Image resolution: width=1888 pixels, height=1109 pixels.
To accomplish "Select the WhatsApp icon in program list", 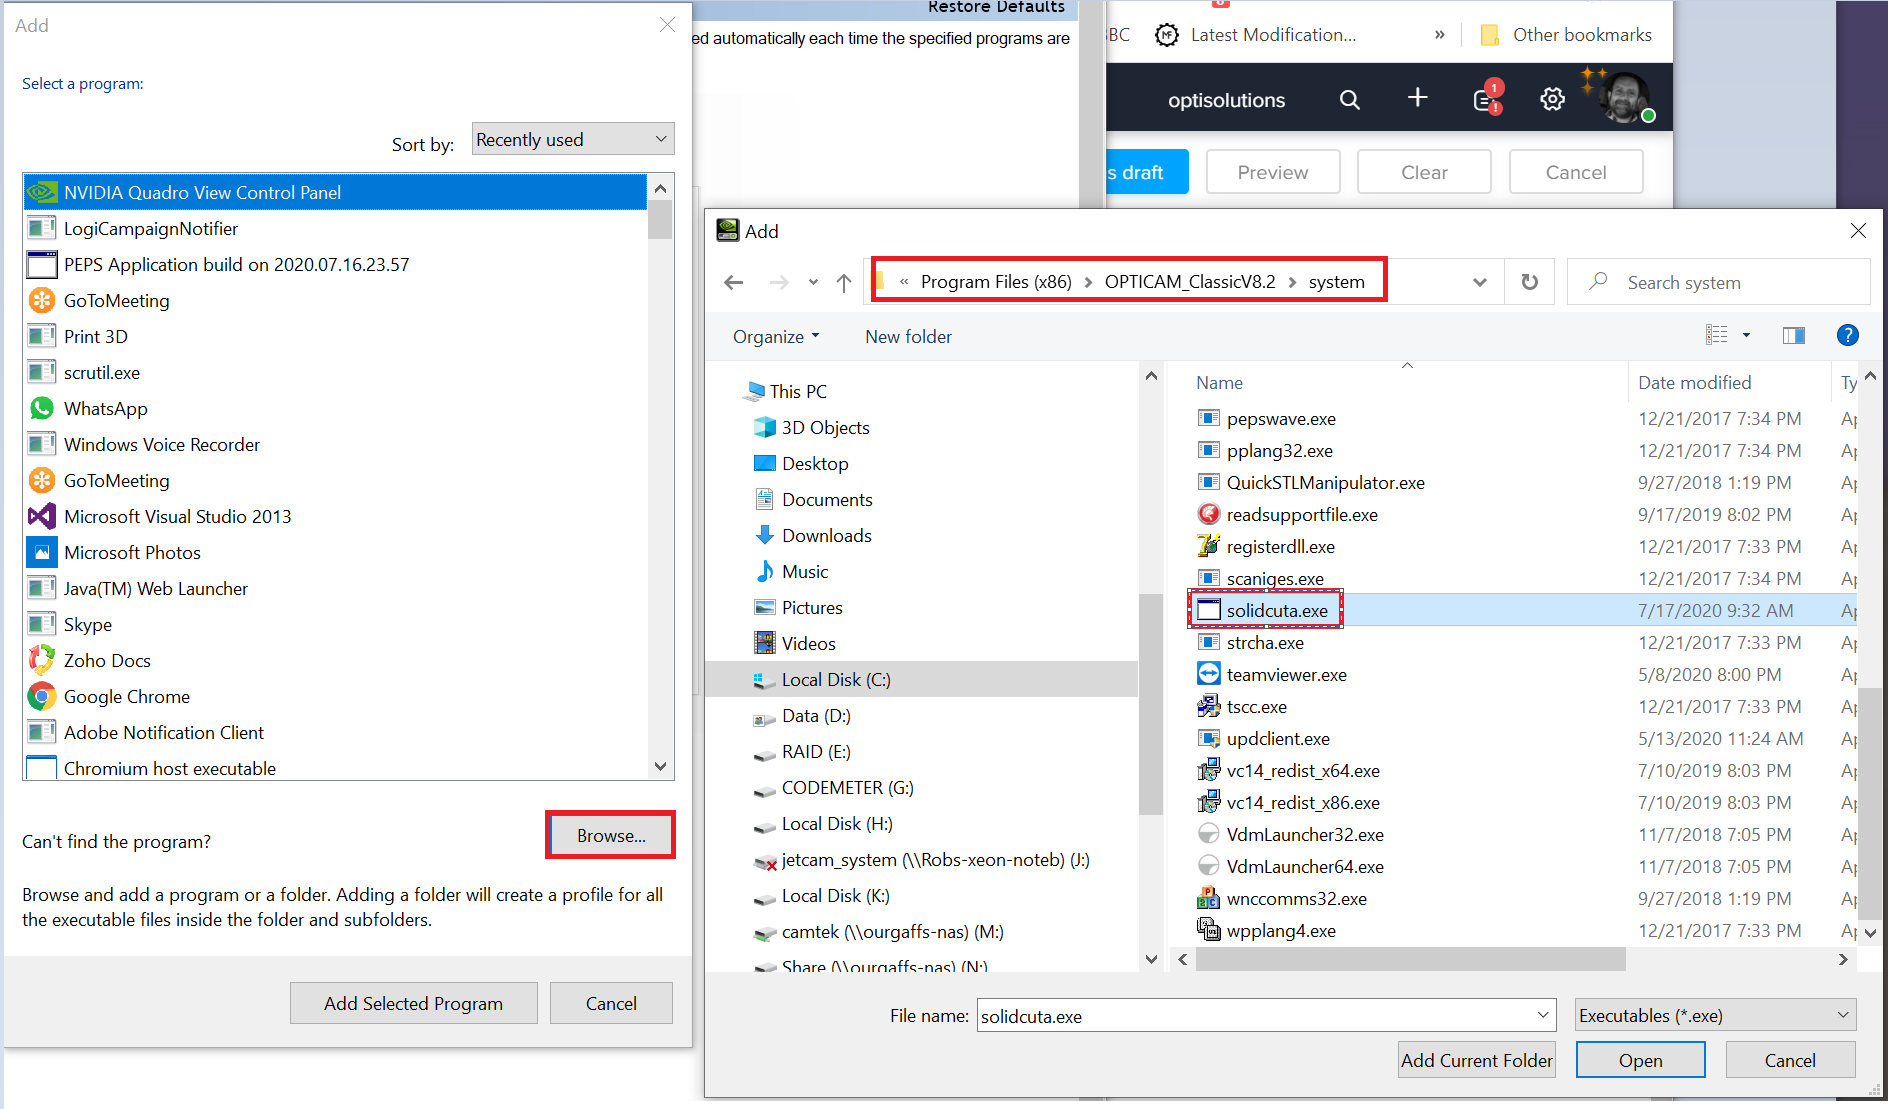I will pyautogui.click(x=42, y=408).
